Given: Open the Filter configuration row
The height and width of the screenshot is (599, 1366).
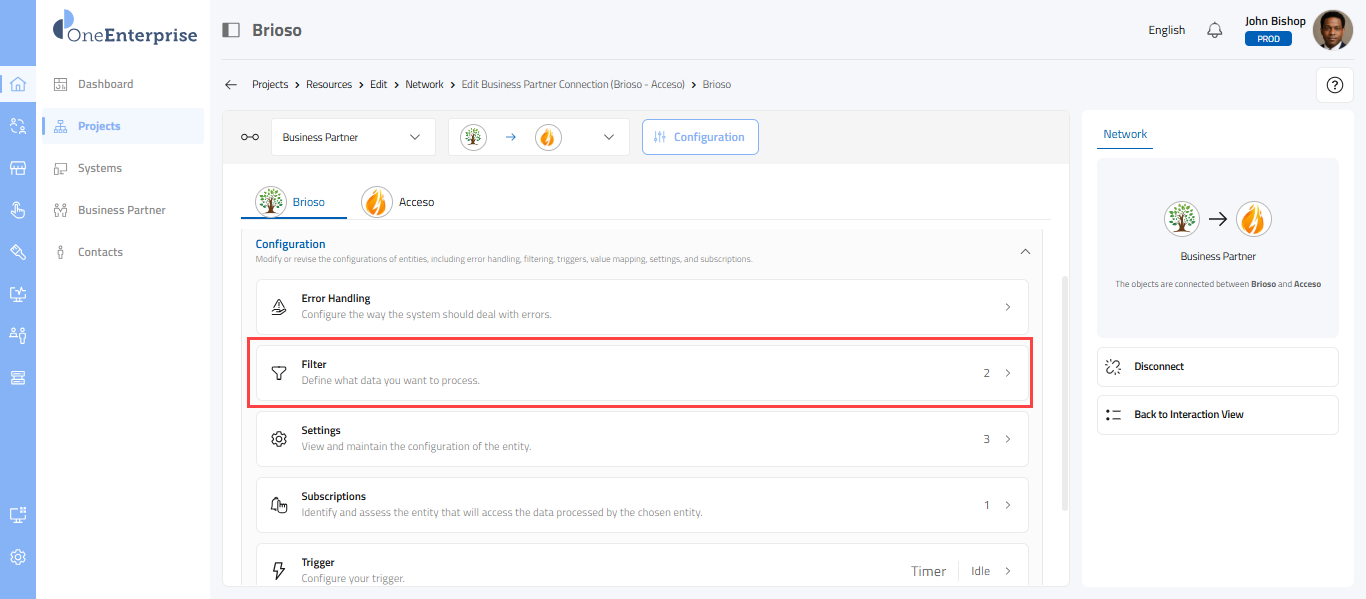Looking at the screenshot, I should point(641,373).
